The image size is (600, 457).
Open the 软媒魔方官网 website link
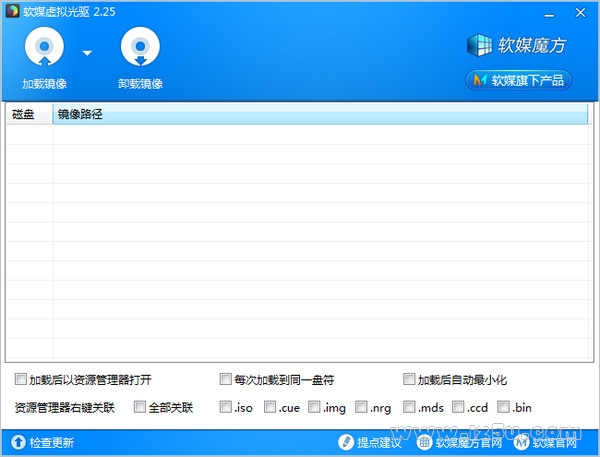coord(470,442)
